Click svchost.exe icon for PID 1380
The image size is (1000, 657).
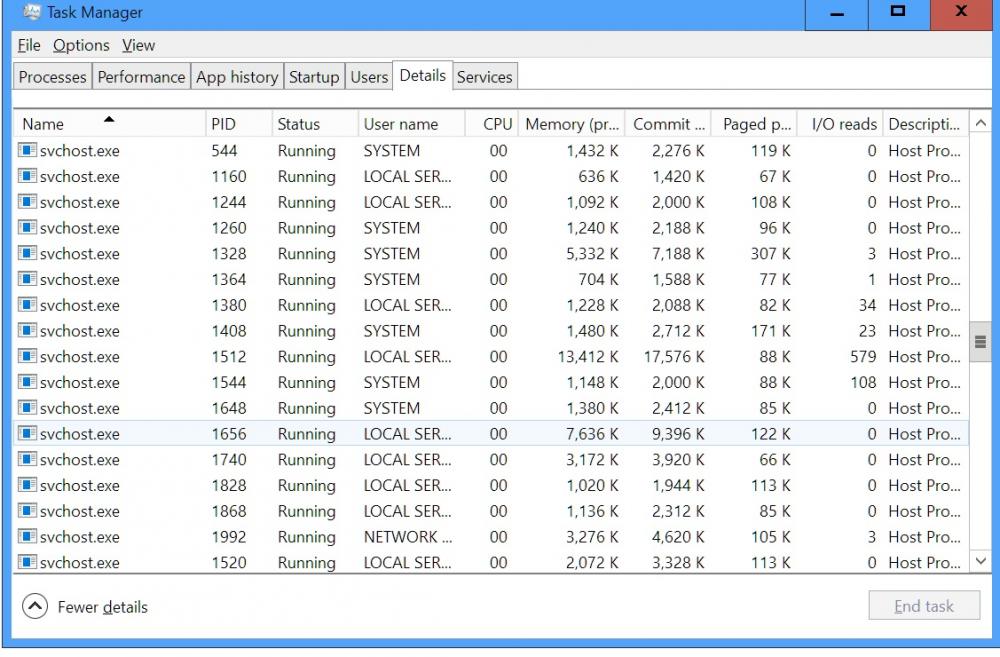[x=27, y=305]
